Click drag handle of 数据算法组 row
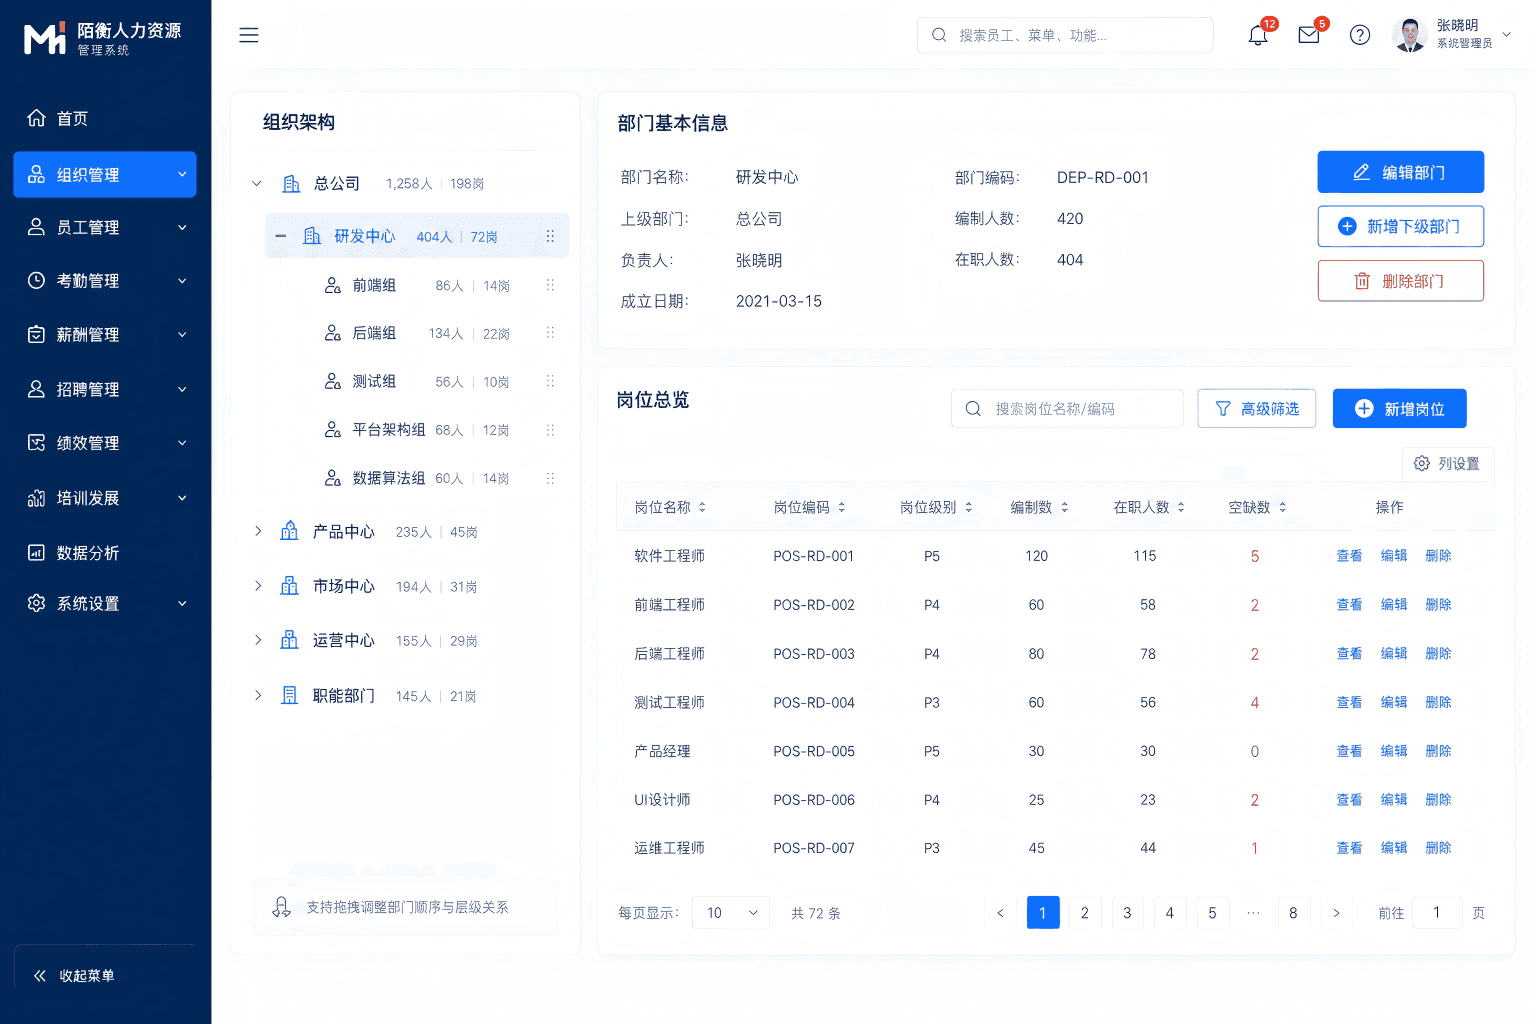Viewport: 1536px width, 1024px height. coord(550,478)
